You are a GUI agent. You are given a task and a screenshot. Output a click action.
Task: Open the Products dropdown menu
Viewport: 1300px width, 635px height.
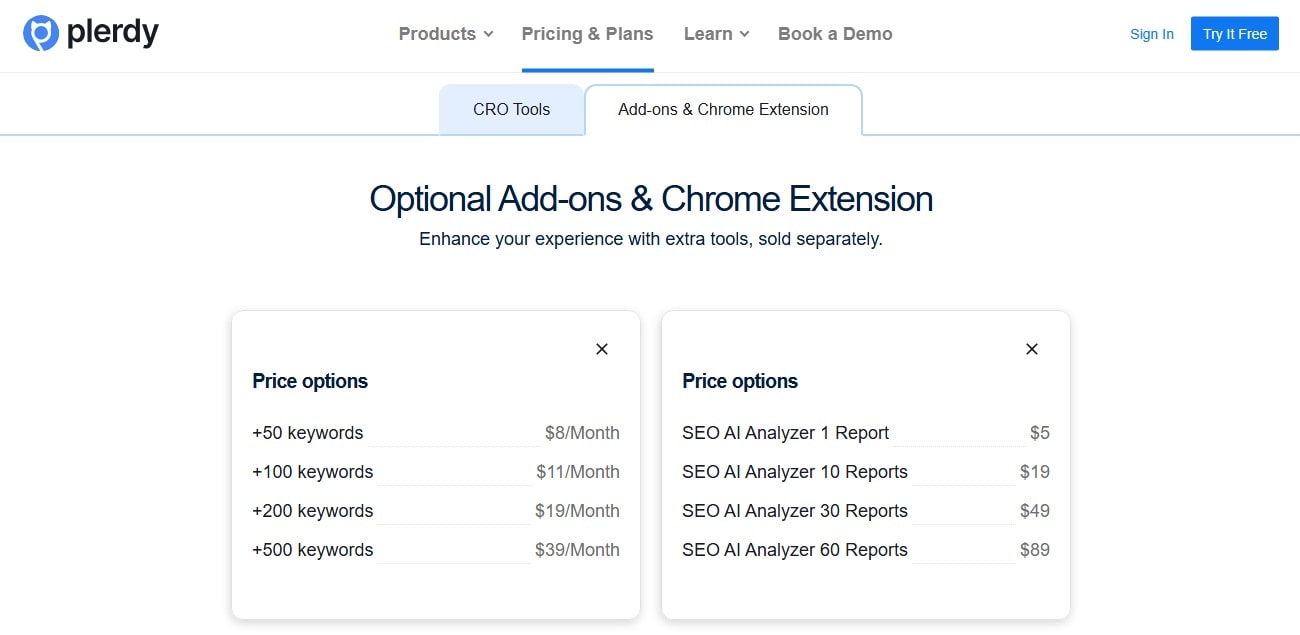(x=437, y=33)
